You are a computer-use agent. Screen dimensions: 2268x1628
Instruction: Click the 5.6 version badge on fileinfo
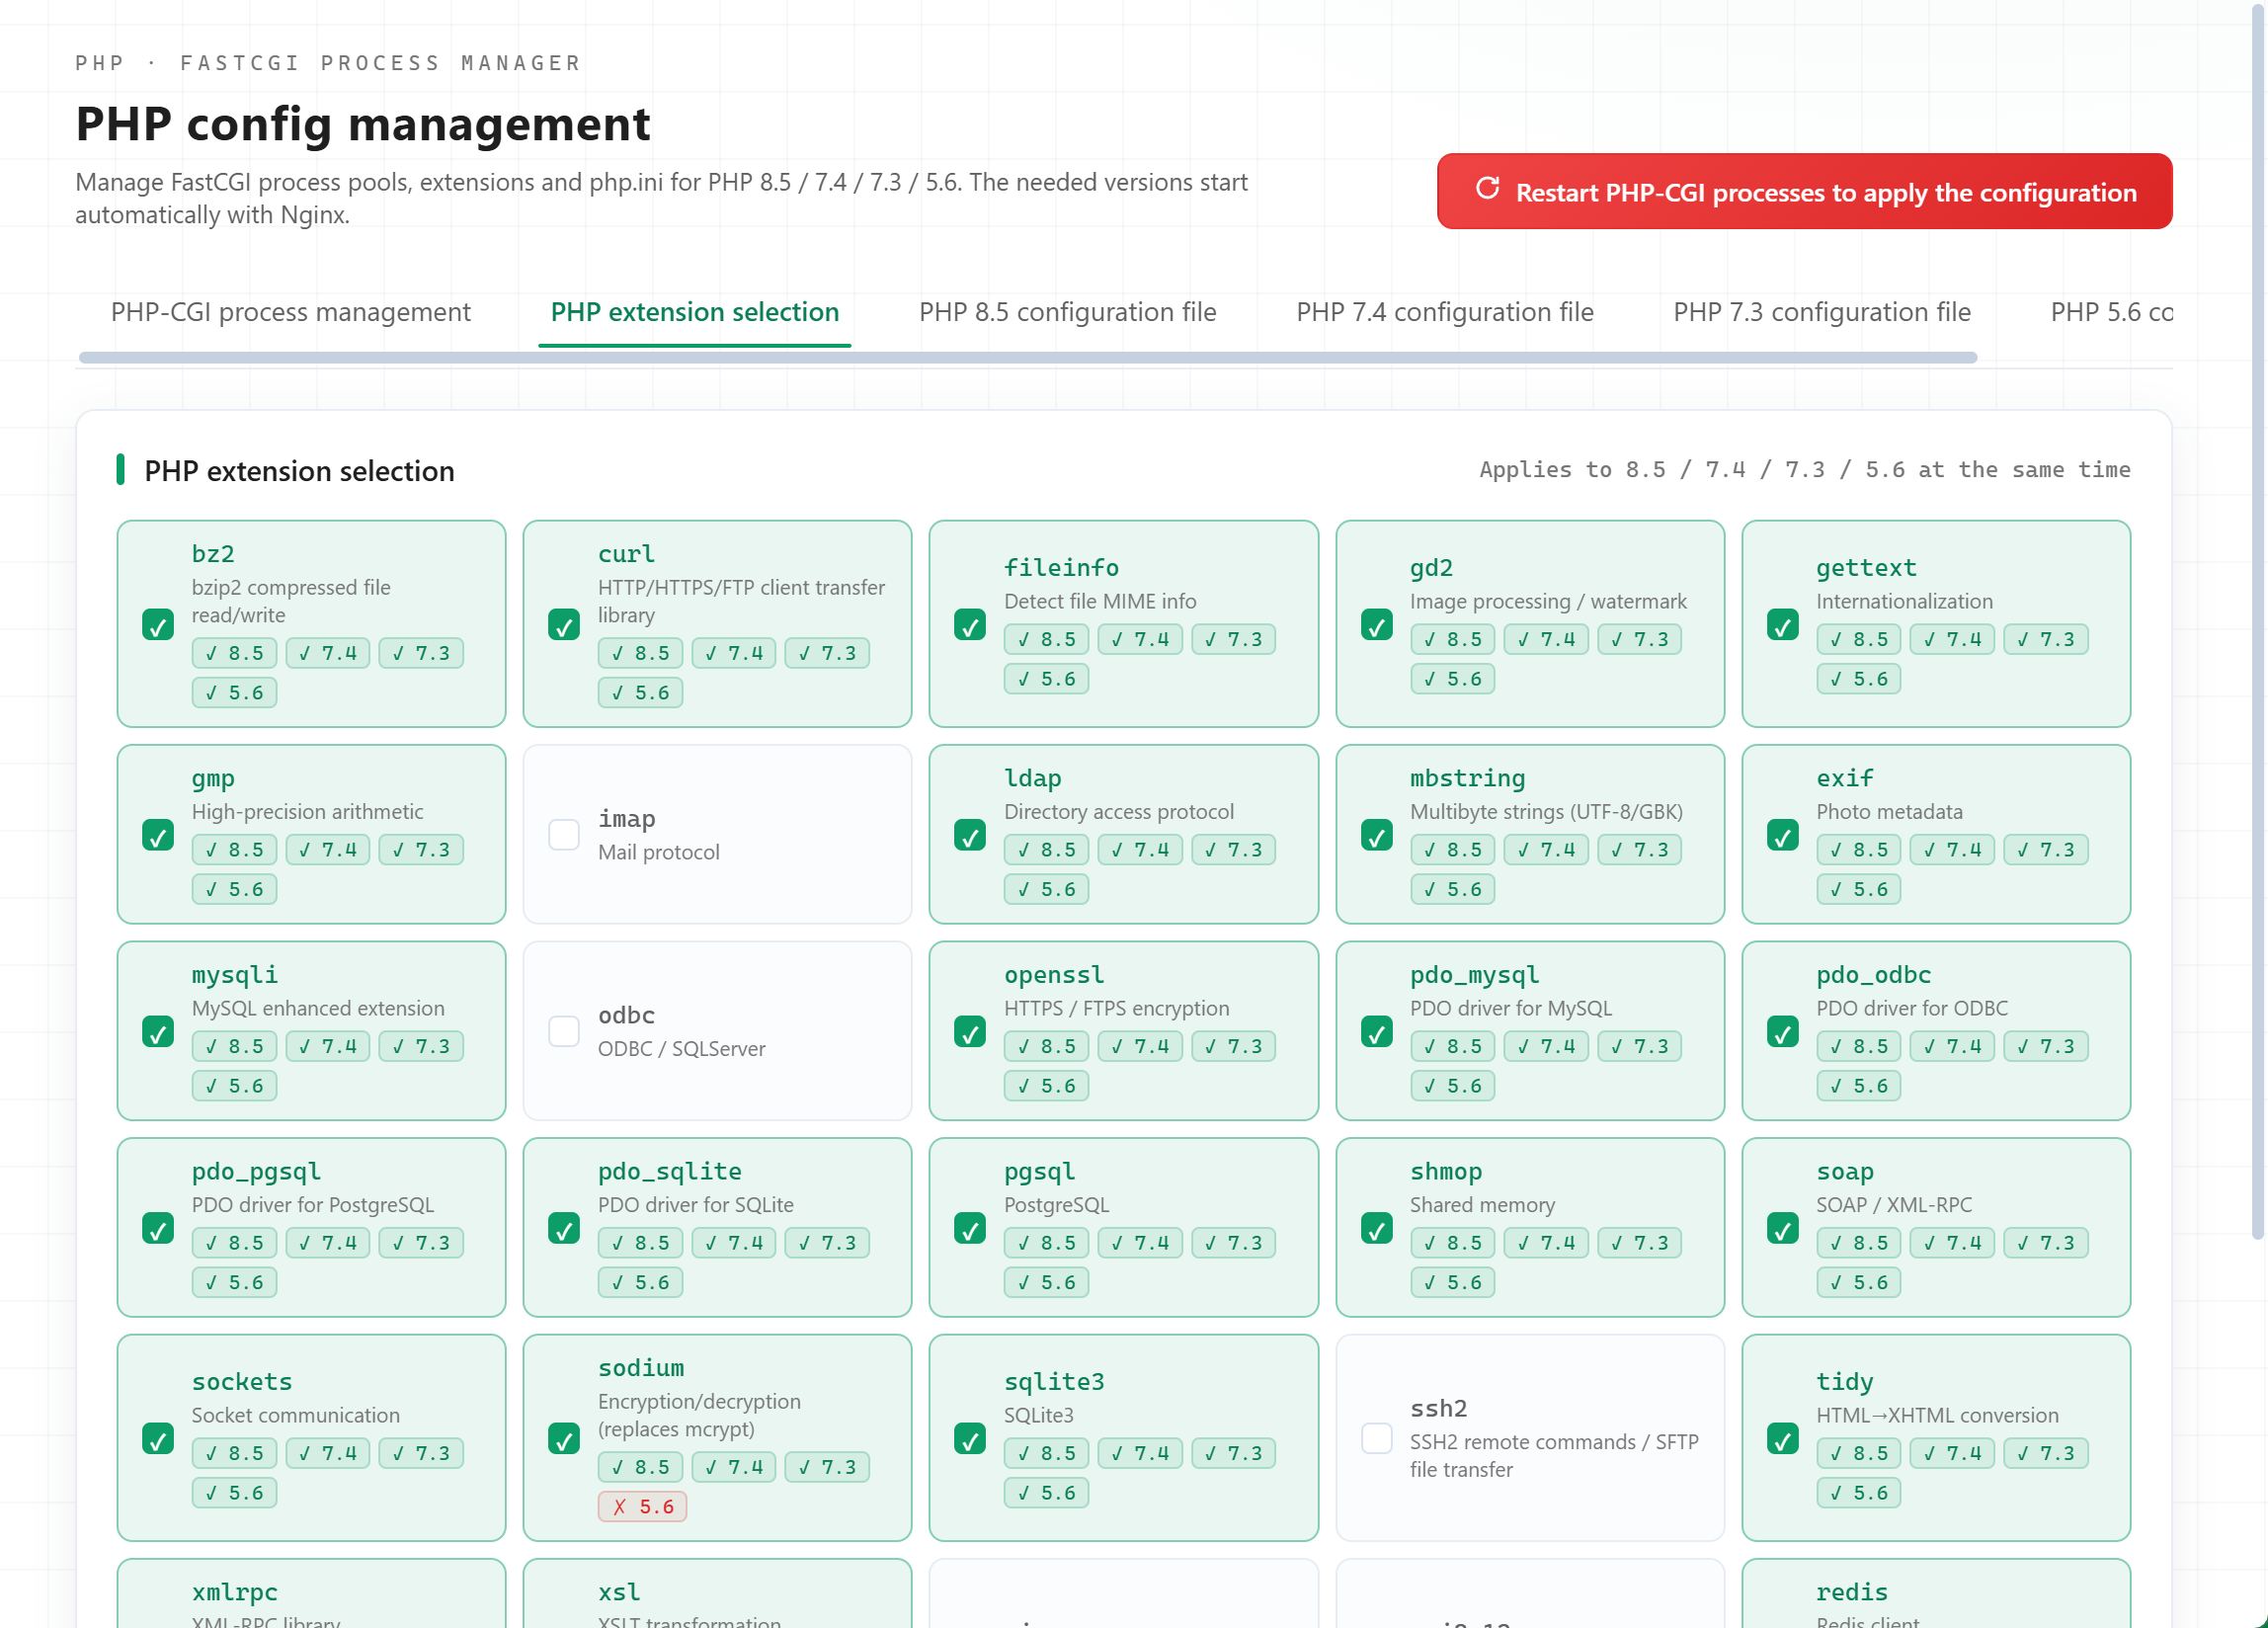(1046, 679)
